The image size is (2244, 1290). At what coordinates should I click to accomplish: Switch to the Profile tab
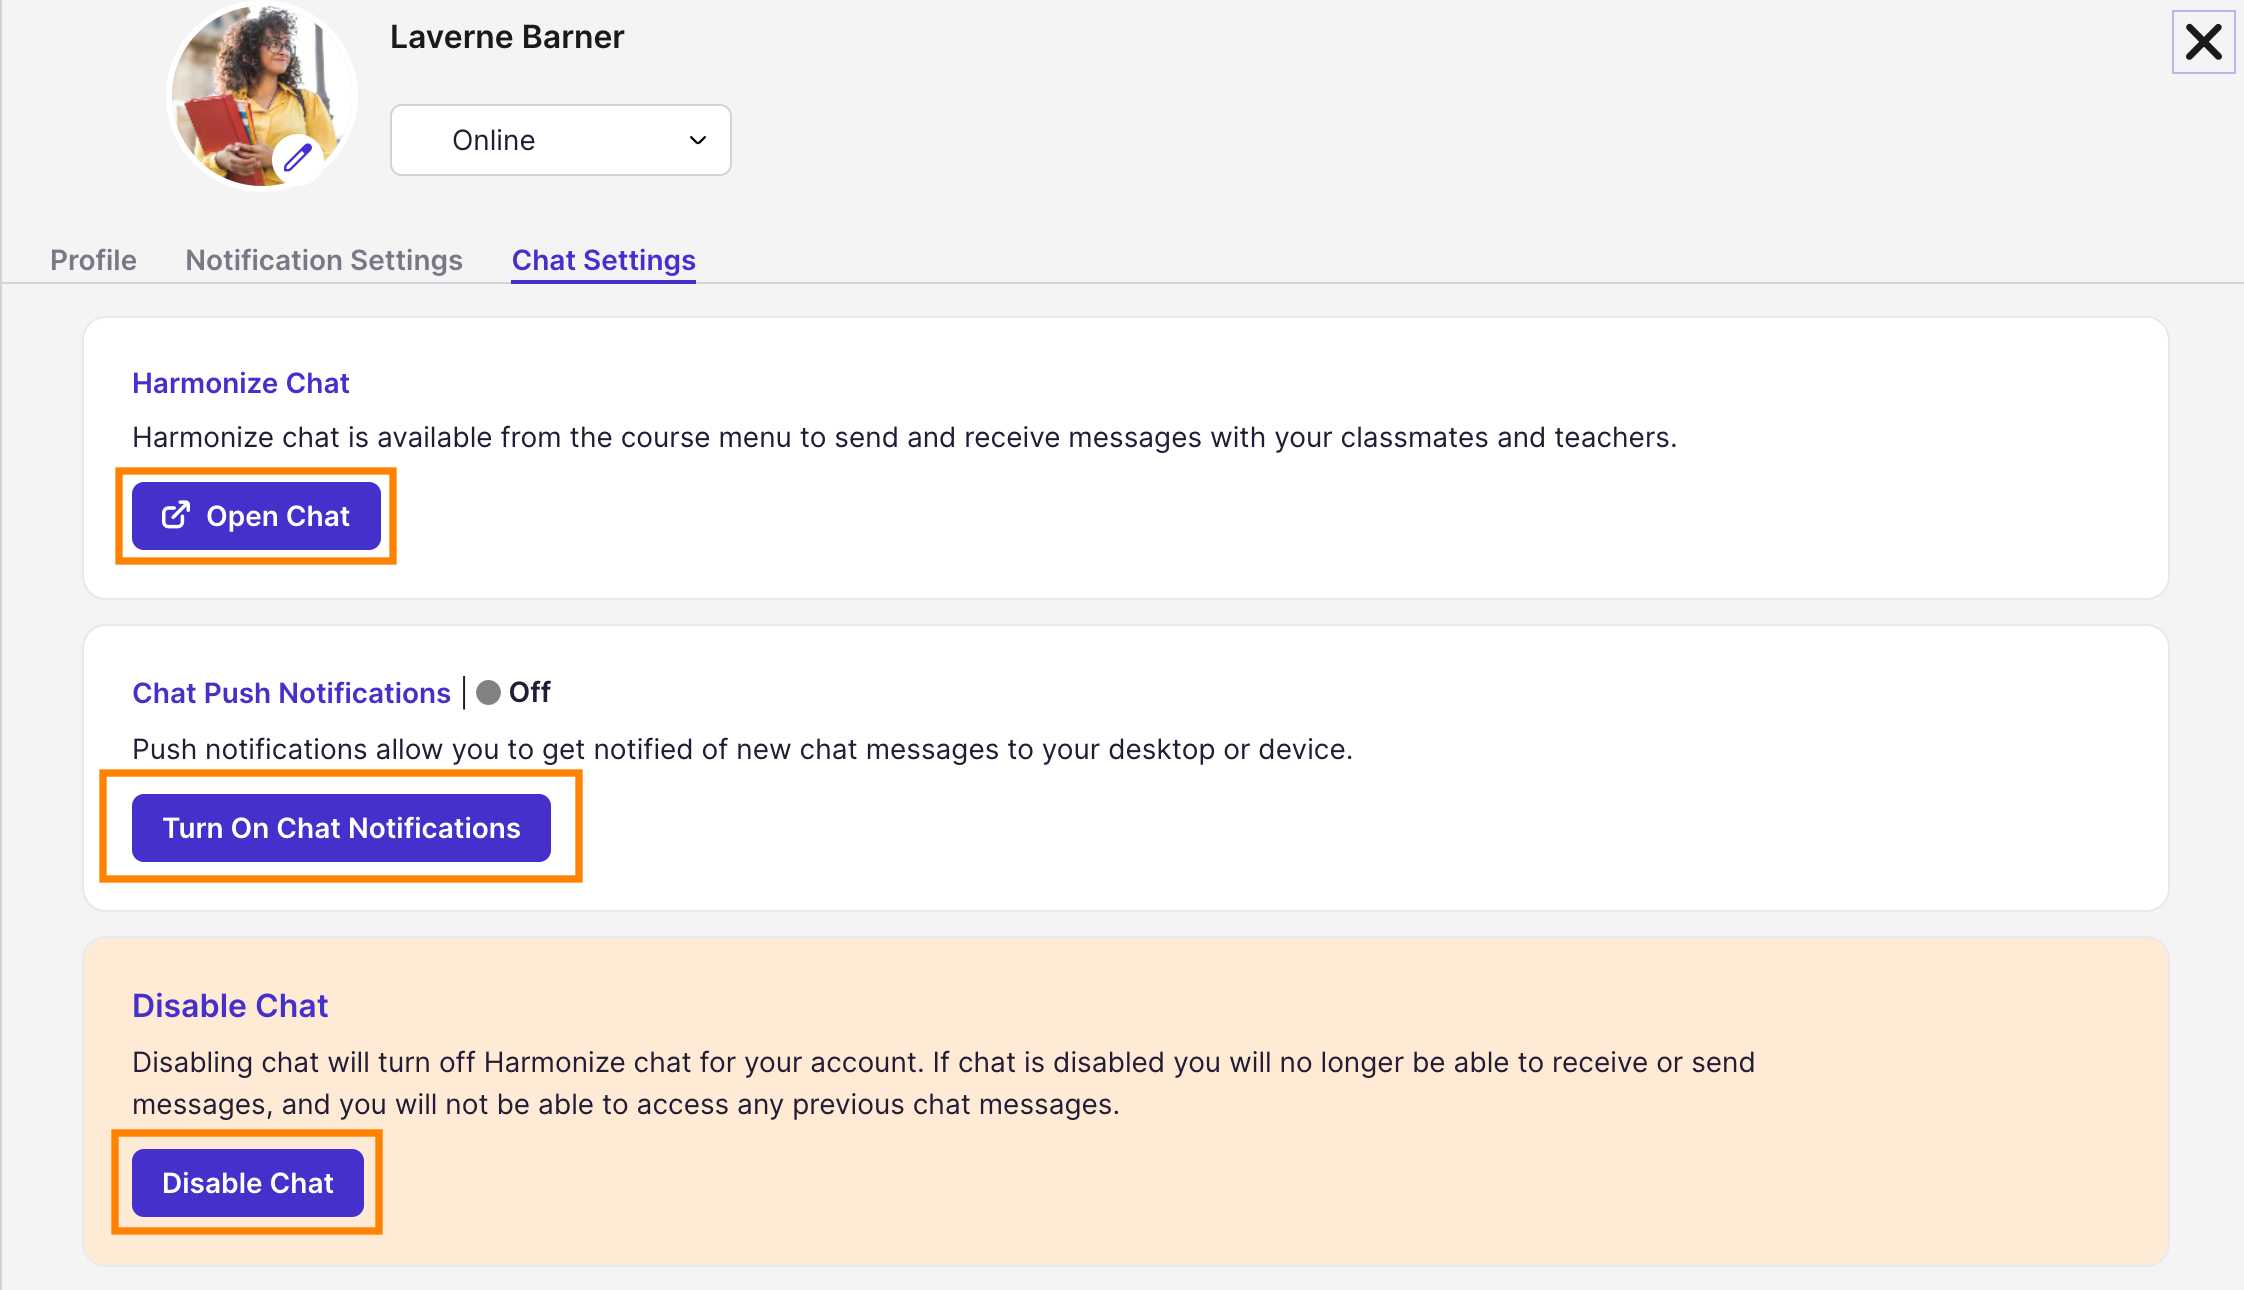point(93,260)
